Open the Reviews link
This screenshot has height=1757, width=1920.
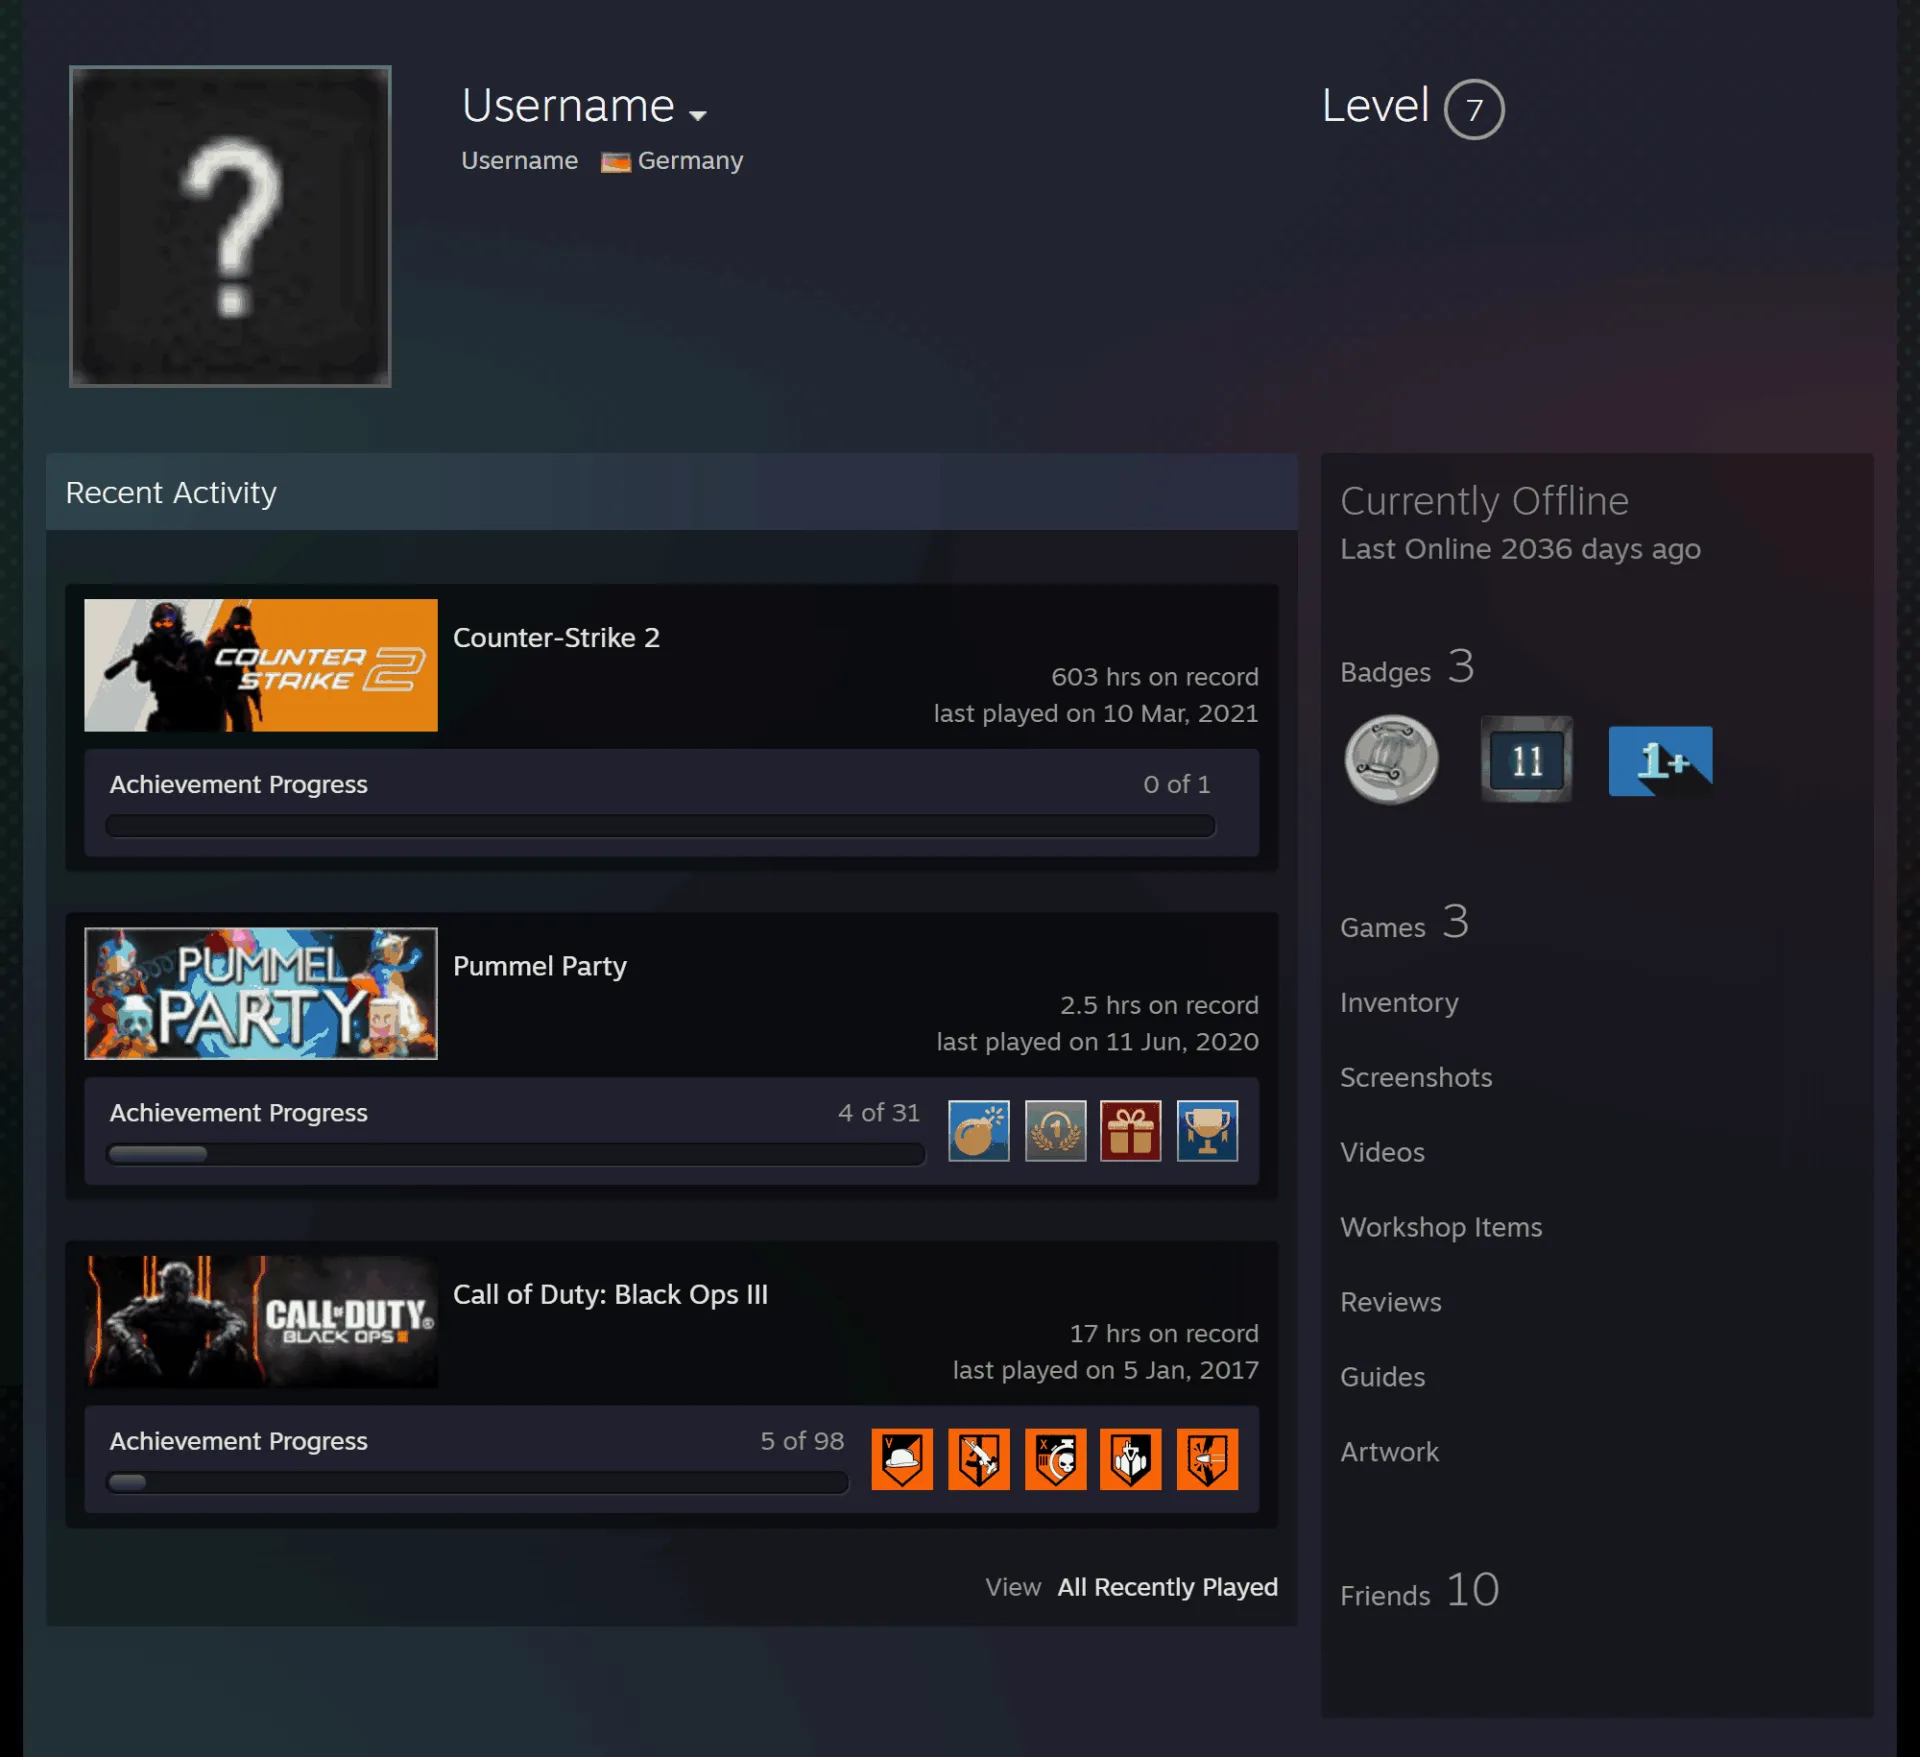pos(1391,1302)
